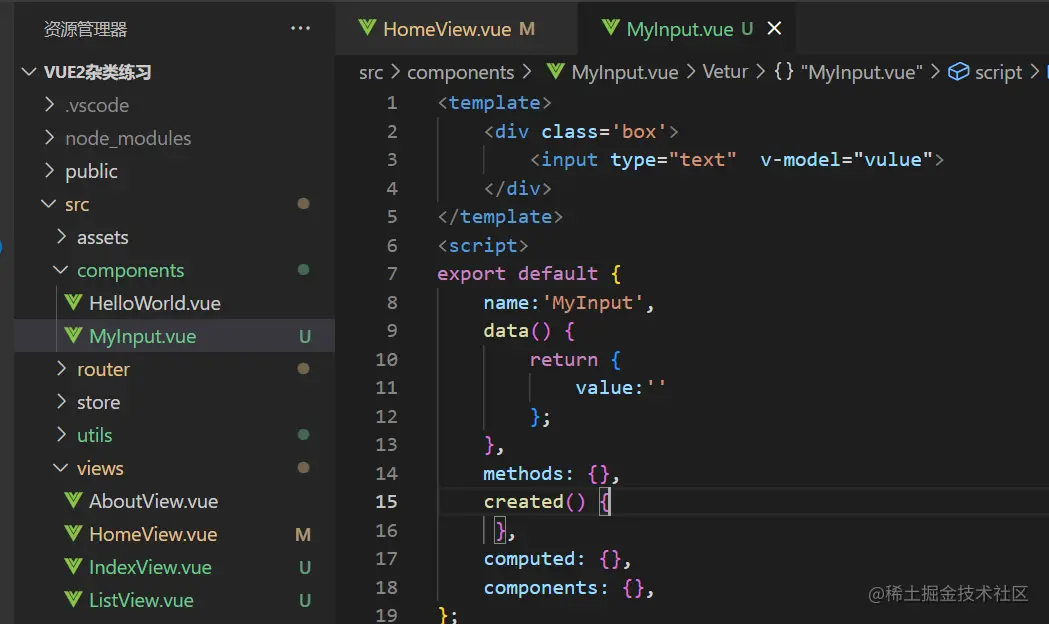Click the "MyInput.vue" braces breadcrumb symbol
This screenshot has width=1049, height=624.
[x=848, y=72]
